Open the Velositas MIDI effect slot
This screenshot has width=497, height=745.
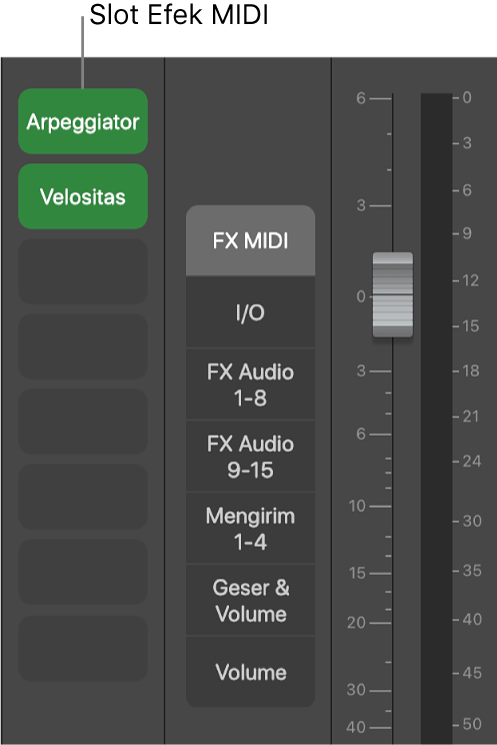click(83, 196)
